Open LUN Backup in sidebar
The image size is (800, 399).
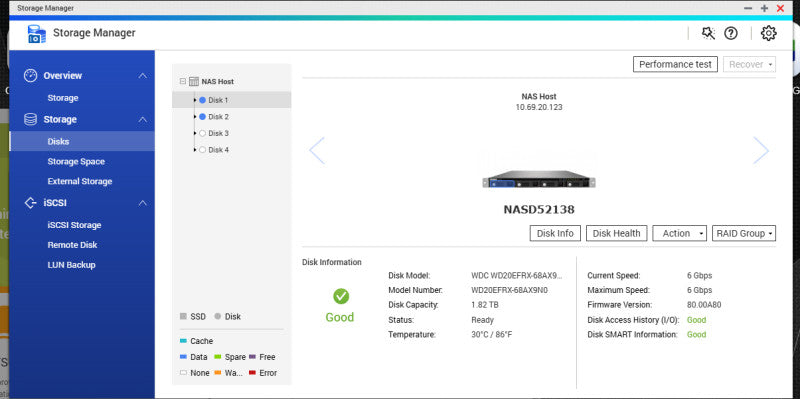[x=71, y=265]
